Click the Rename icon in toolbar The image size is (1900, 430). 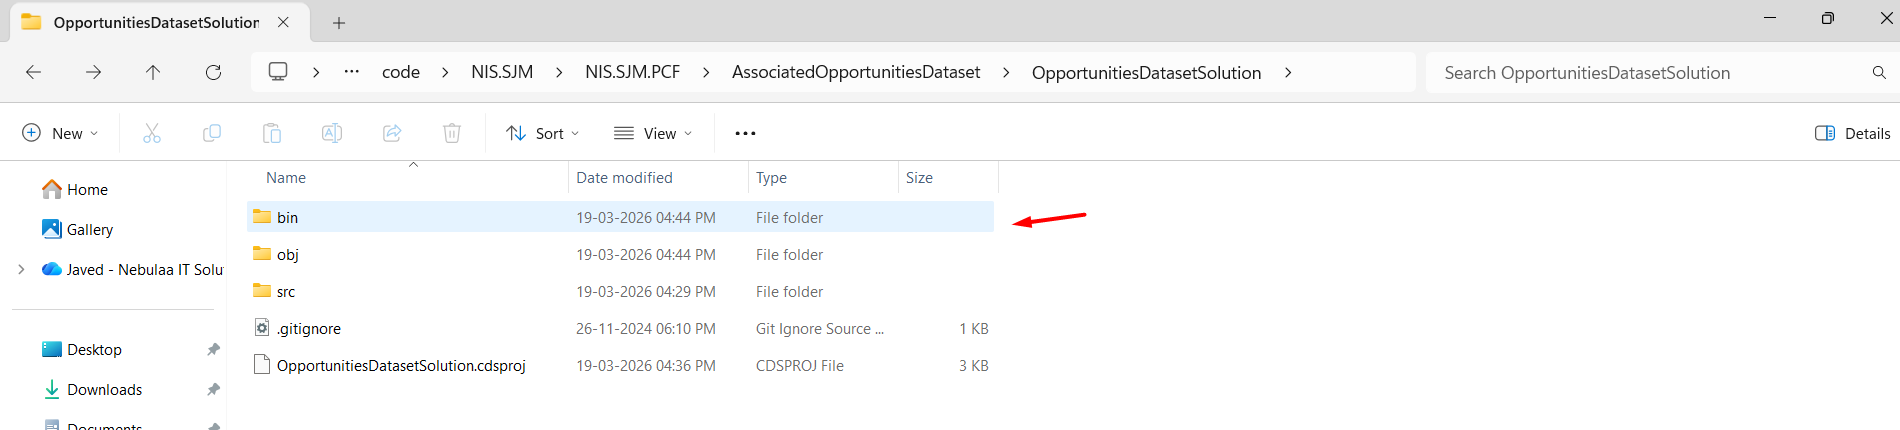coord(332,133)
